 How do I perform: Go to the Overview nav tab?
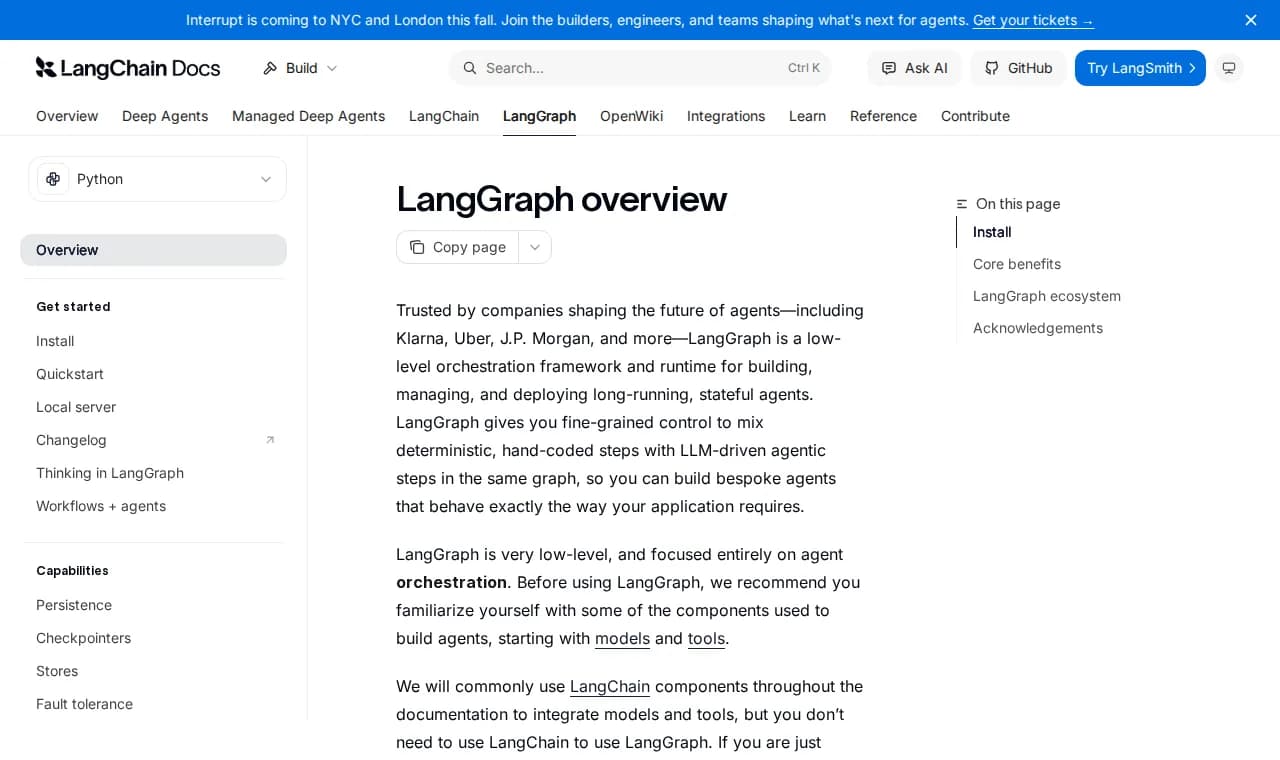[x=67, y=116]
